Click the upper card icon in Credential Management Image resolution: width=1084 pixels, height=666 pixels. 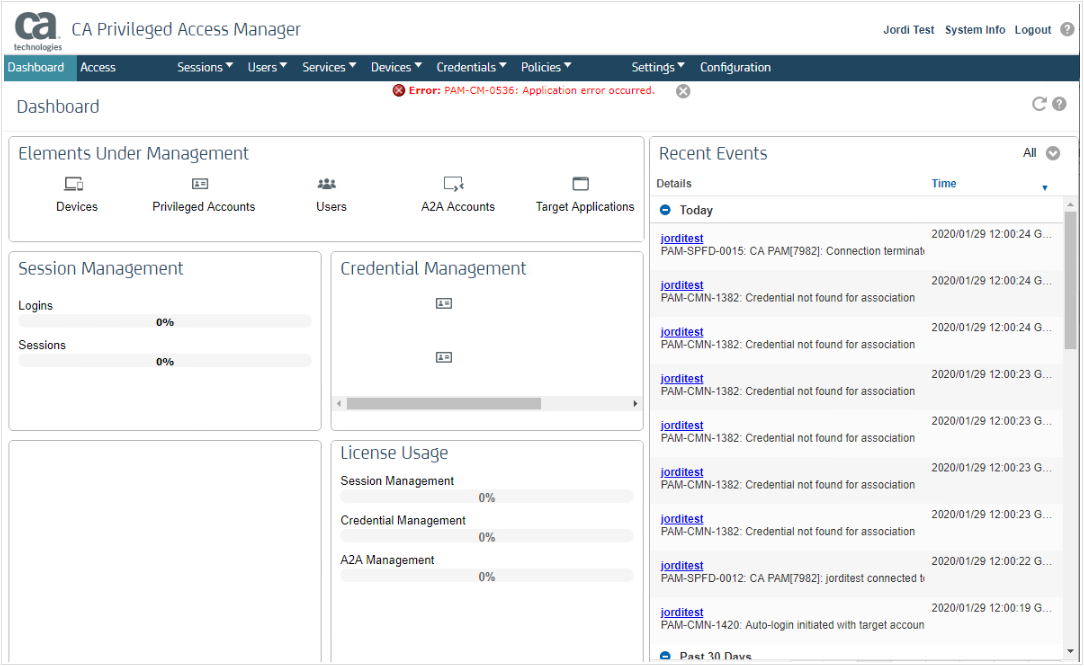pos(444,304)
